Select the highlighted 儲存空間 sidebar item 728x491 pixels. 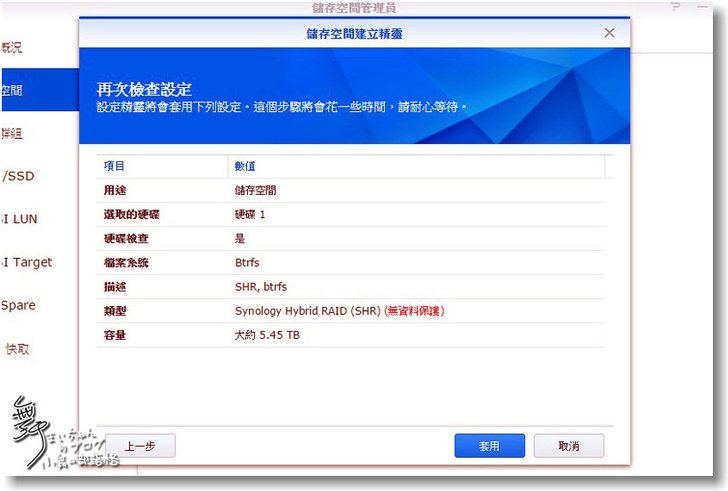point(12,90)
